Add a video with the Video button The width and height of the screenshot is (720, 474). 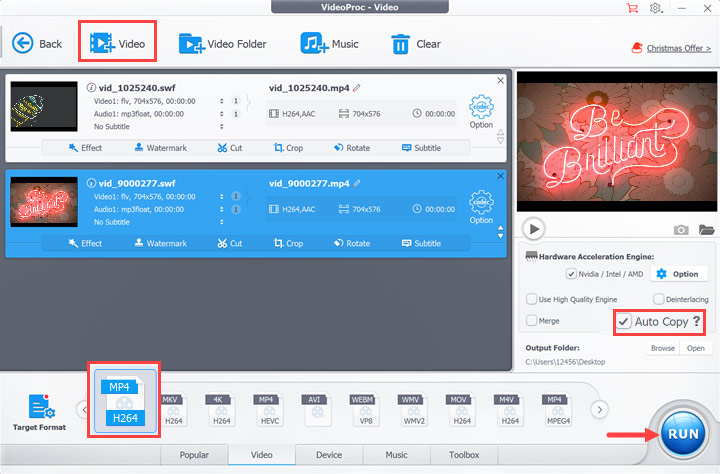coord(118,44)
